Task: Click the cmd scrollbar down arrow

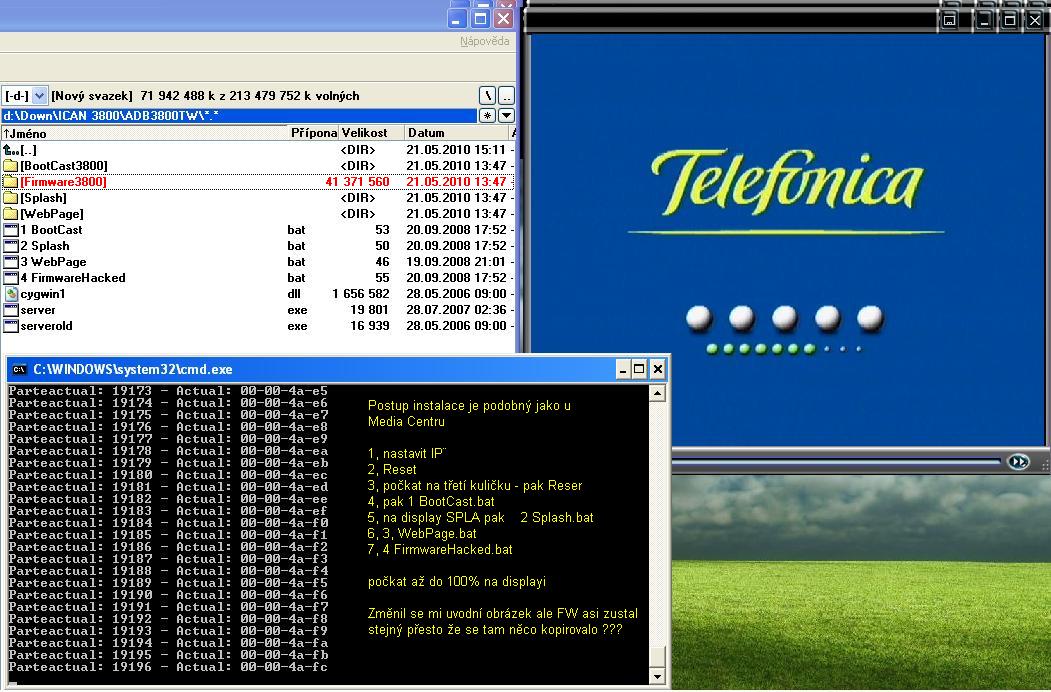Action: pyautogui.click(x=658, y=677)
